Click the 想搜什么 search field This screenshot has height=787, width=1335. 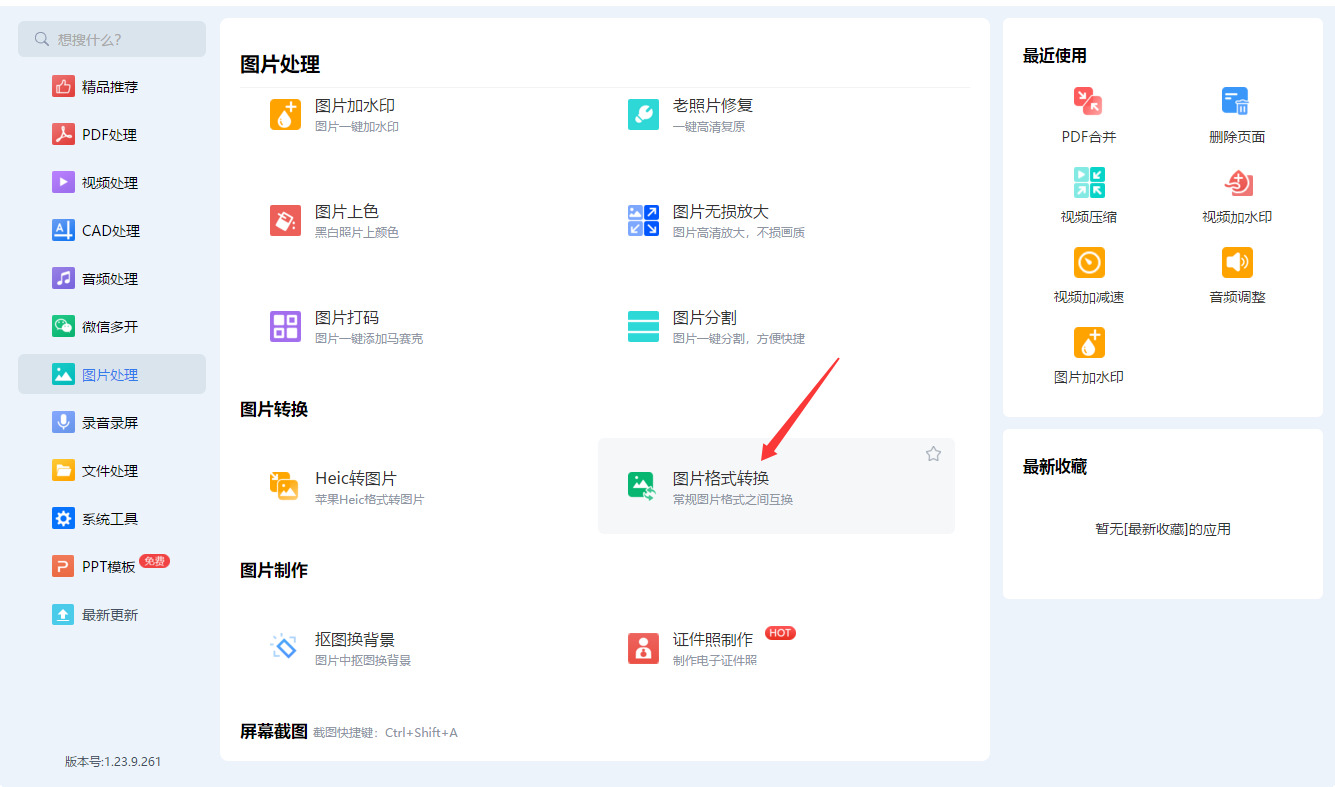point(112,39)
